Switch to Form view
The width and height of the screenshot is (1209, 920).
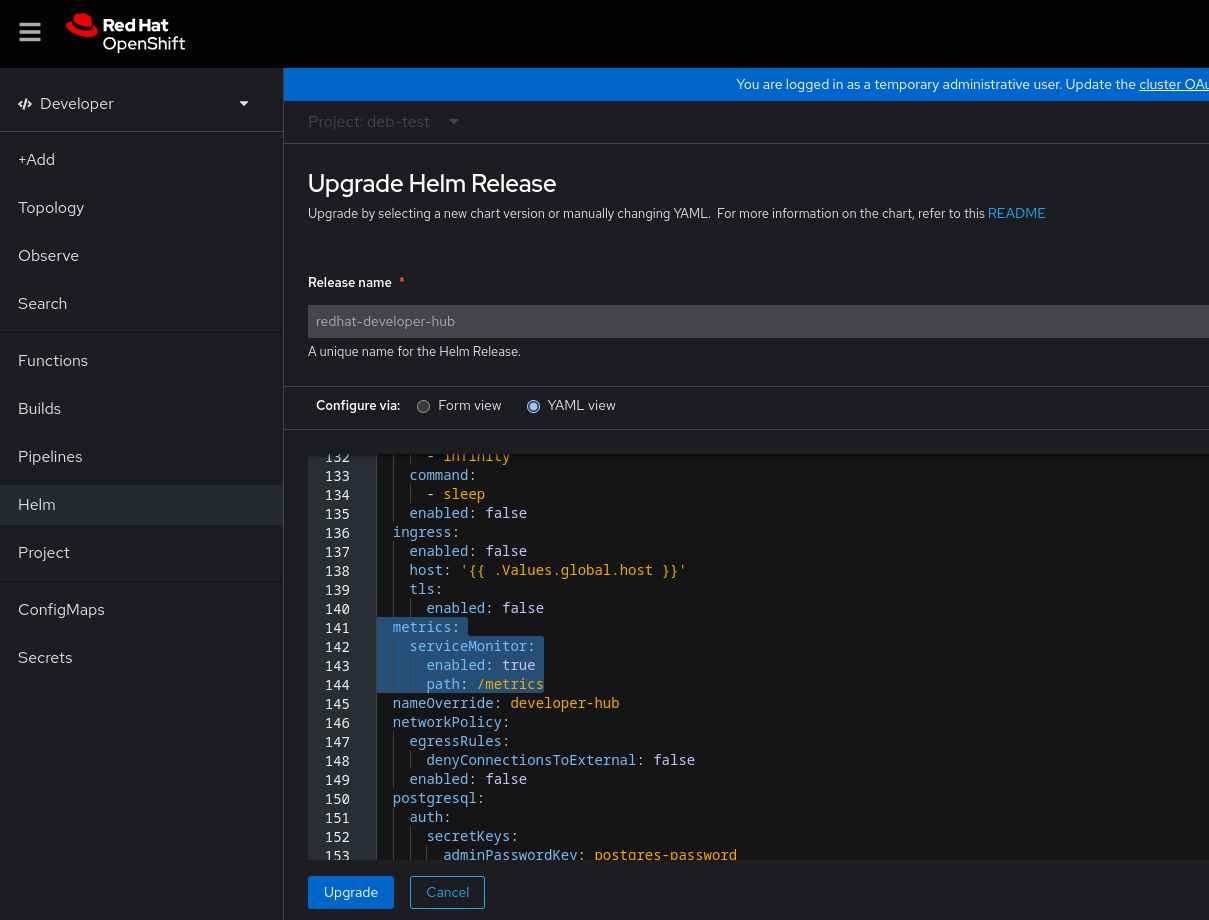click(423, 406)
